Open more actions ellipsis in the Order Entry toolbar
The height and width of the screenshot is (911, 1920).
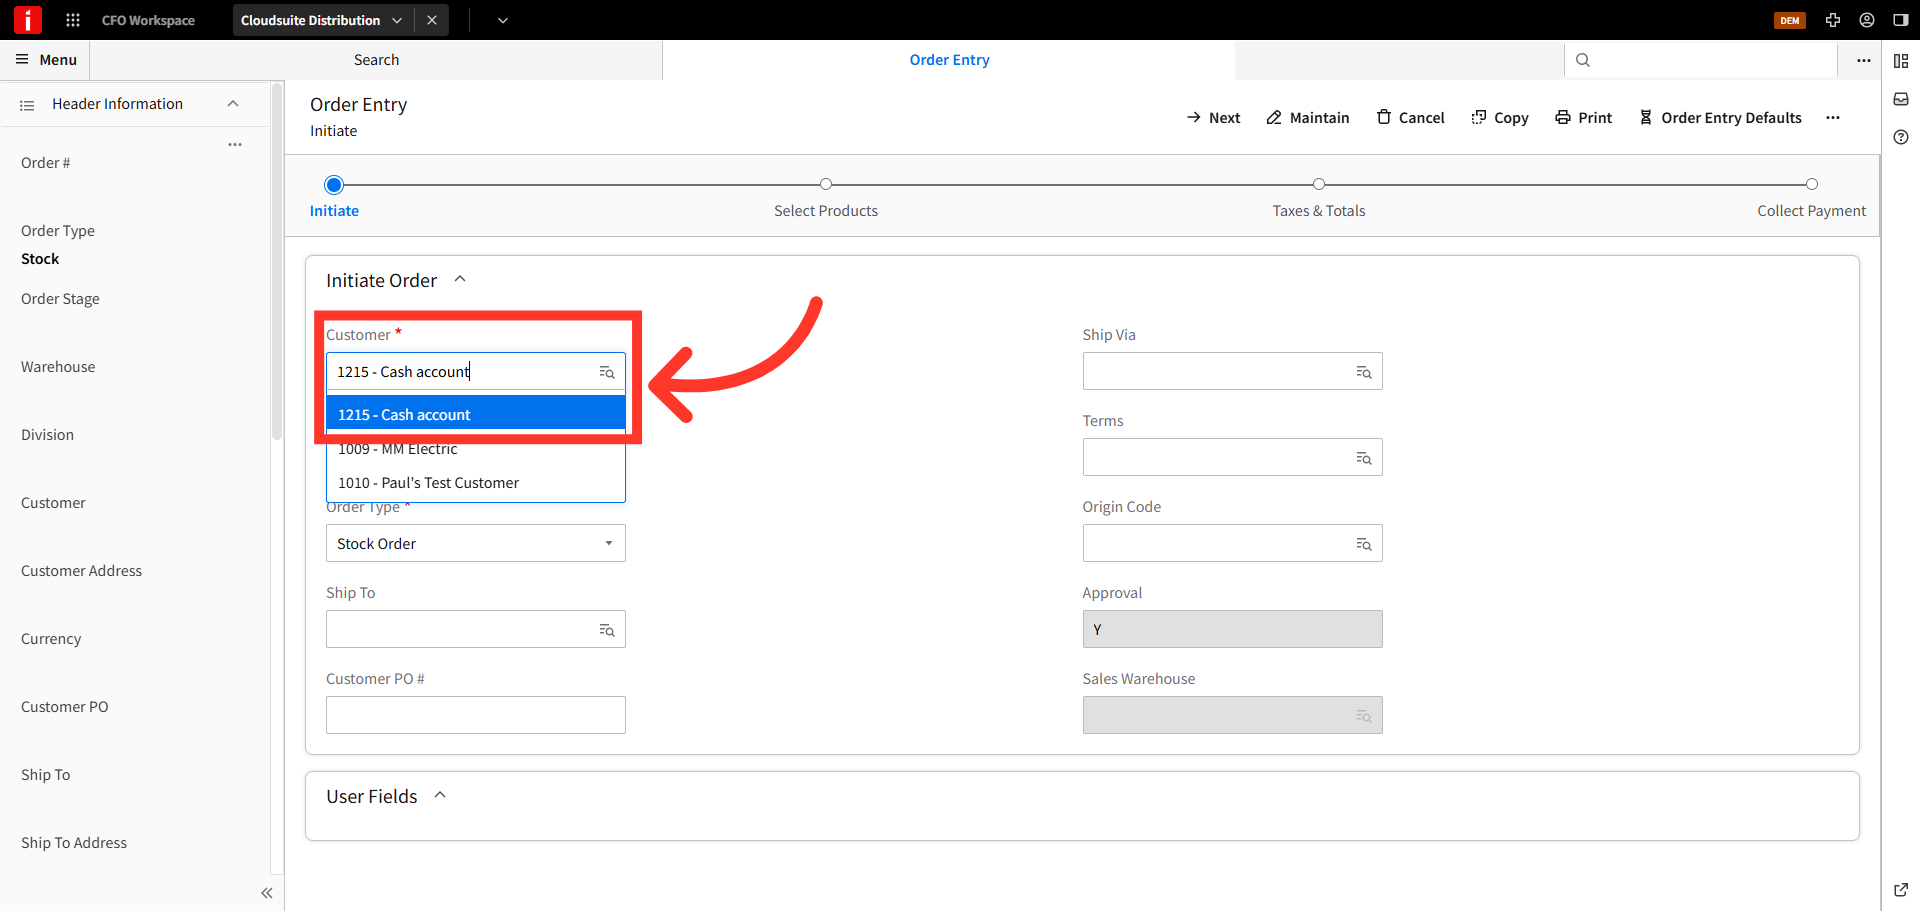1833,118
